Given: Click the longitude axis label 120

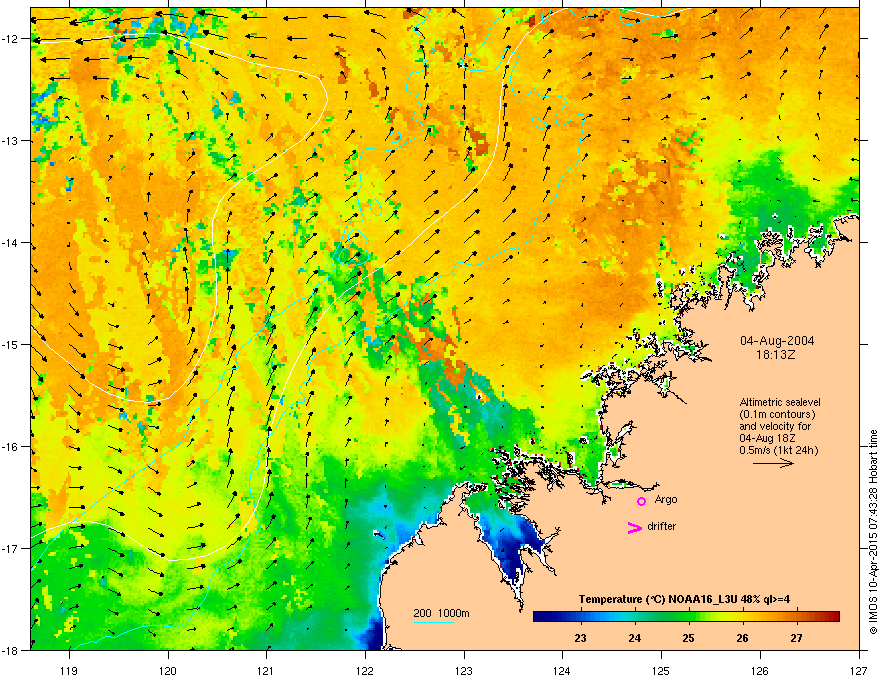Looking at the screenshot, I should pos(168,670).
